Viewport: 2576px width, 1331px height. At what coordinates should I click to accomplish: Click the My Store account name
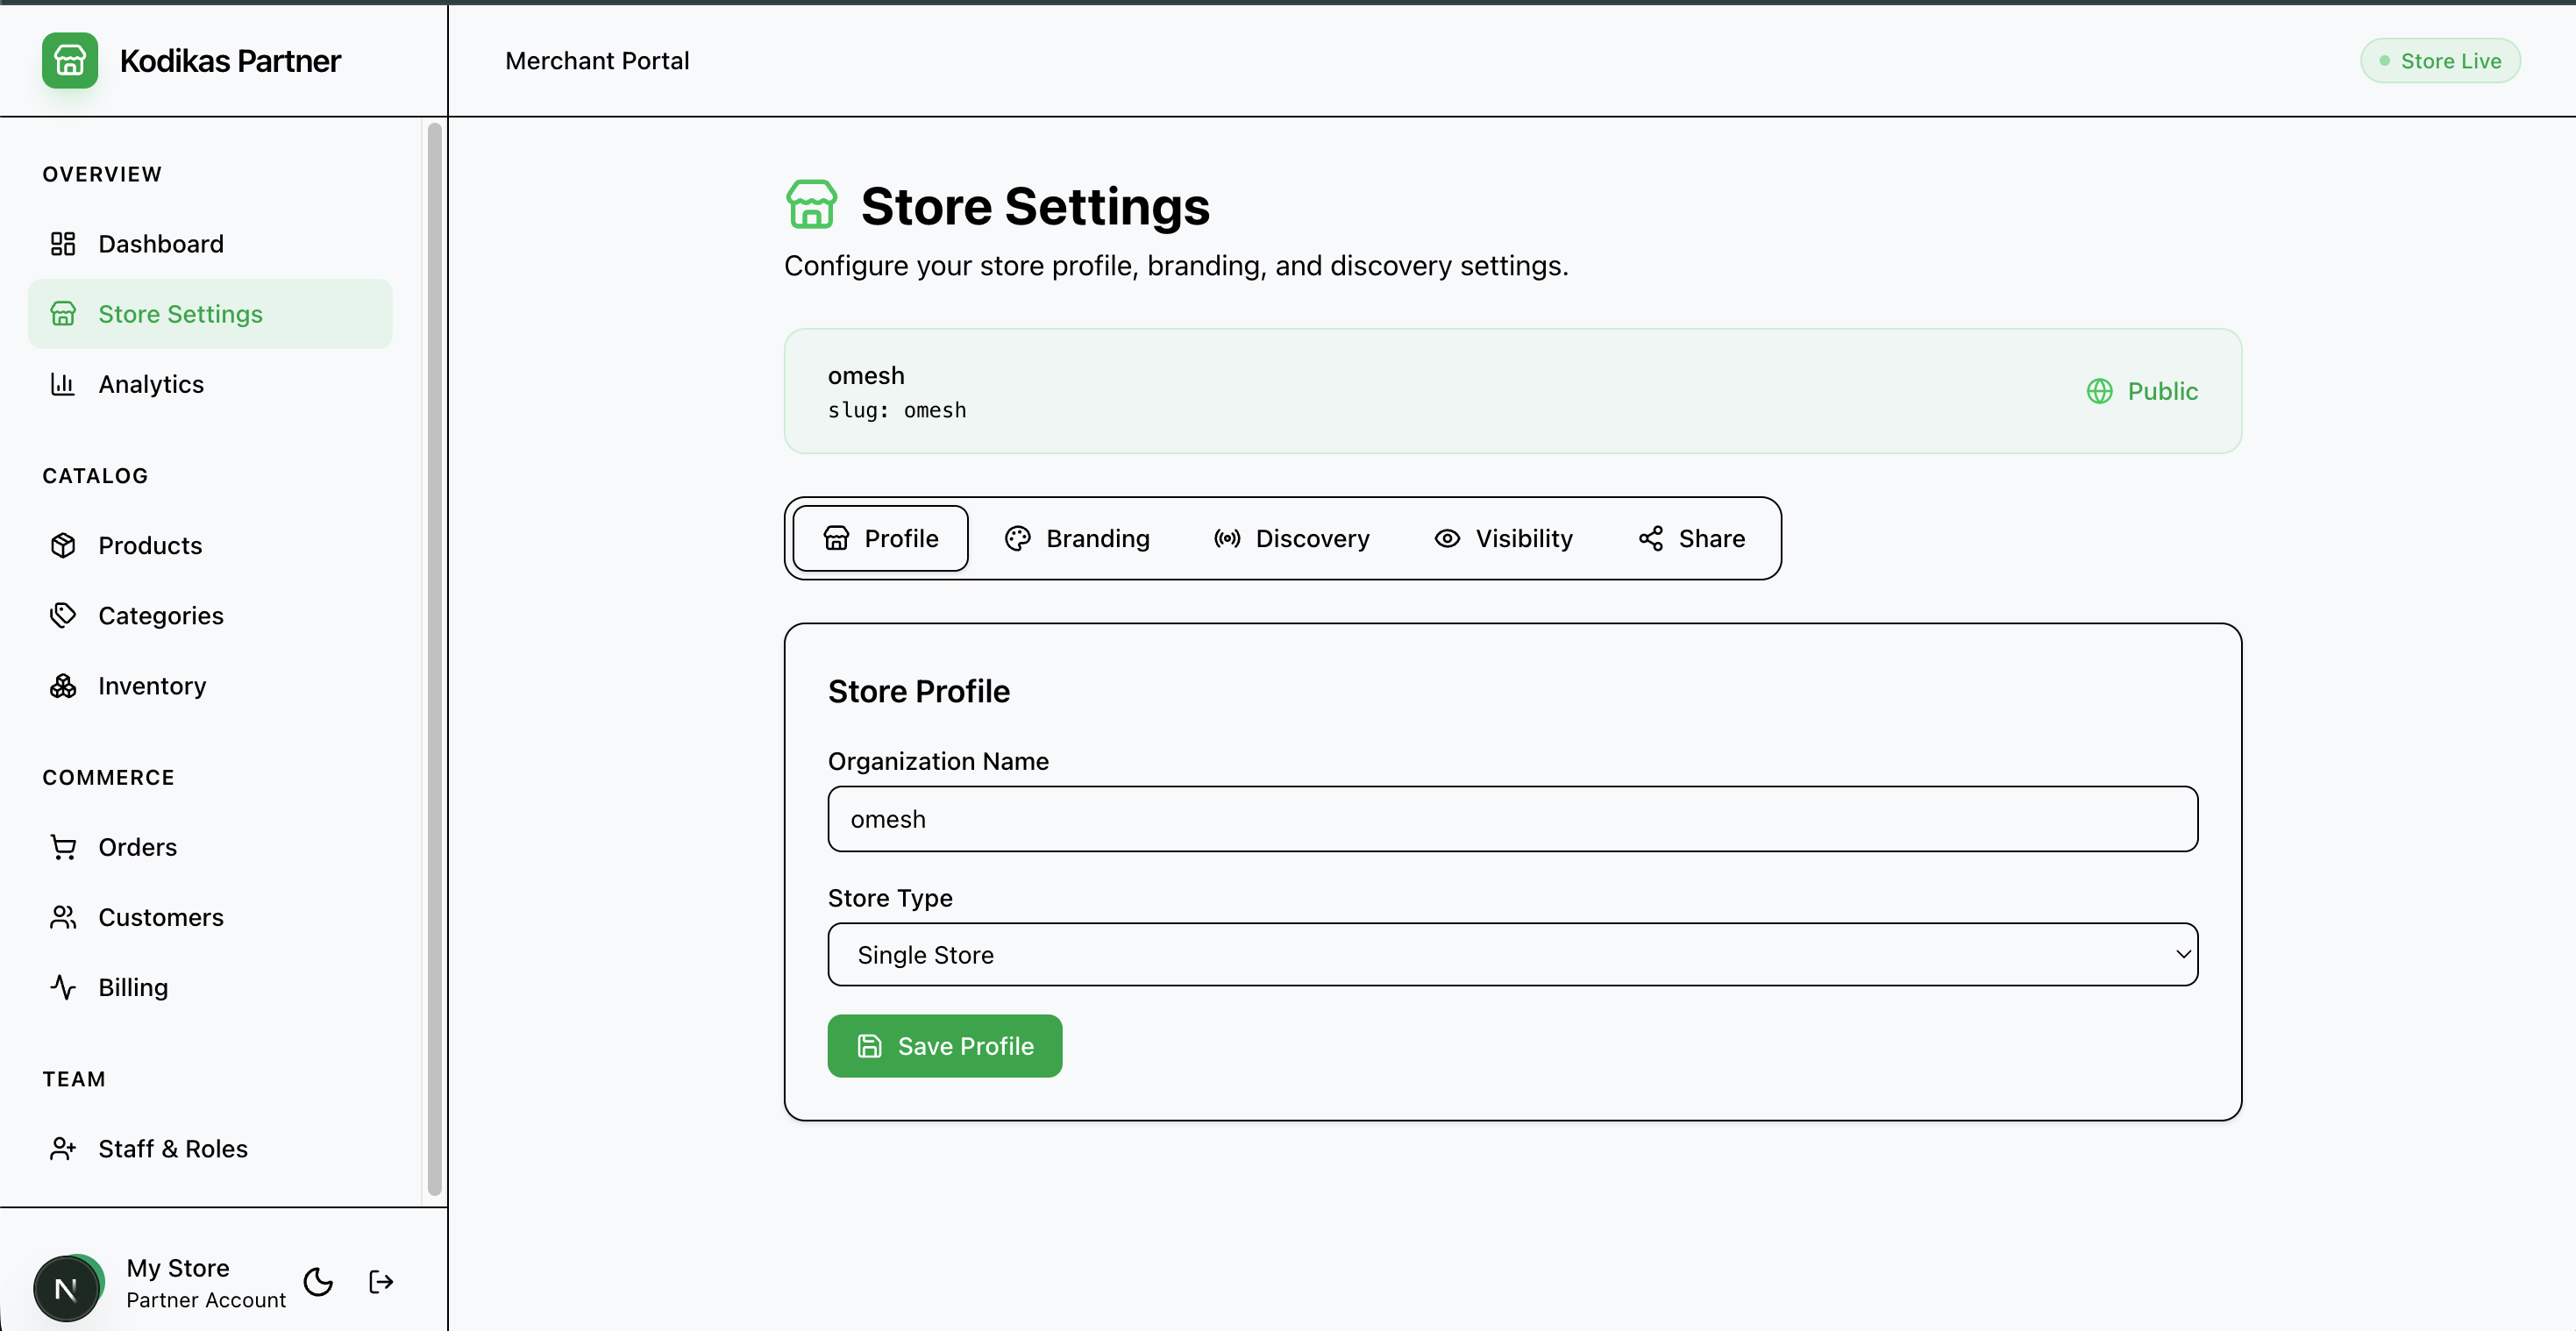coord(178,1268)
